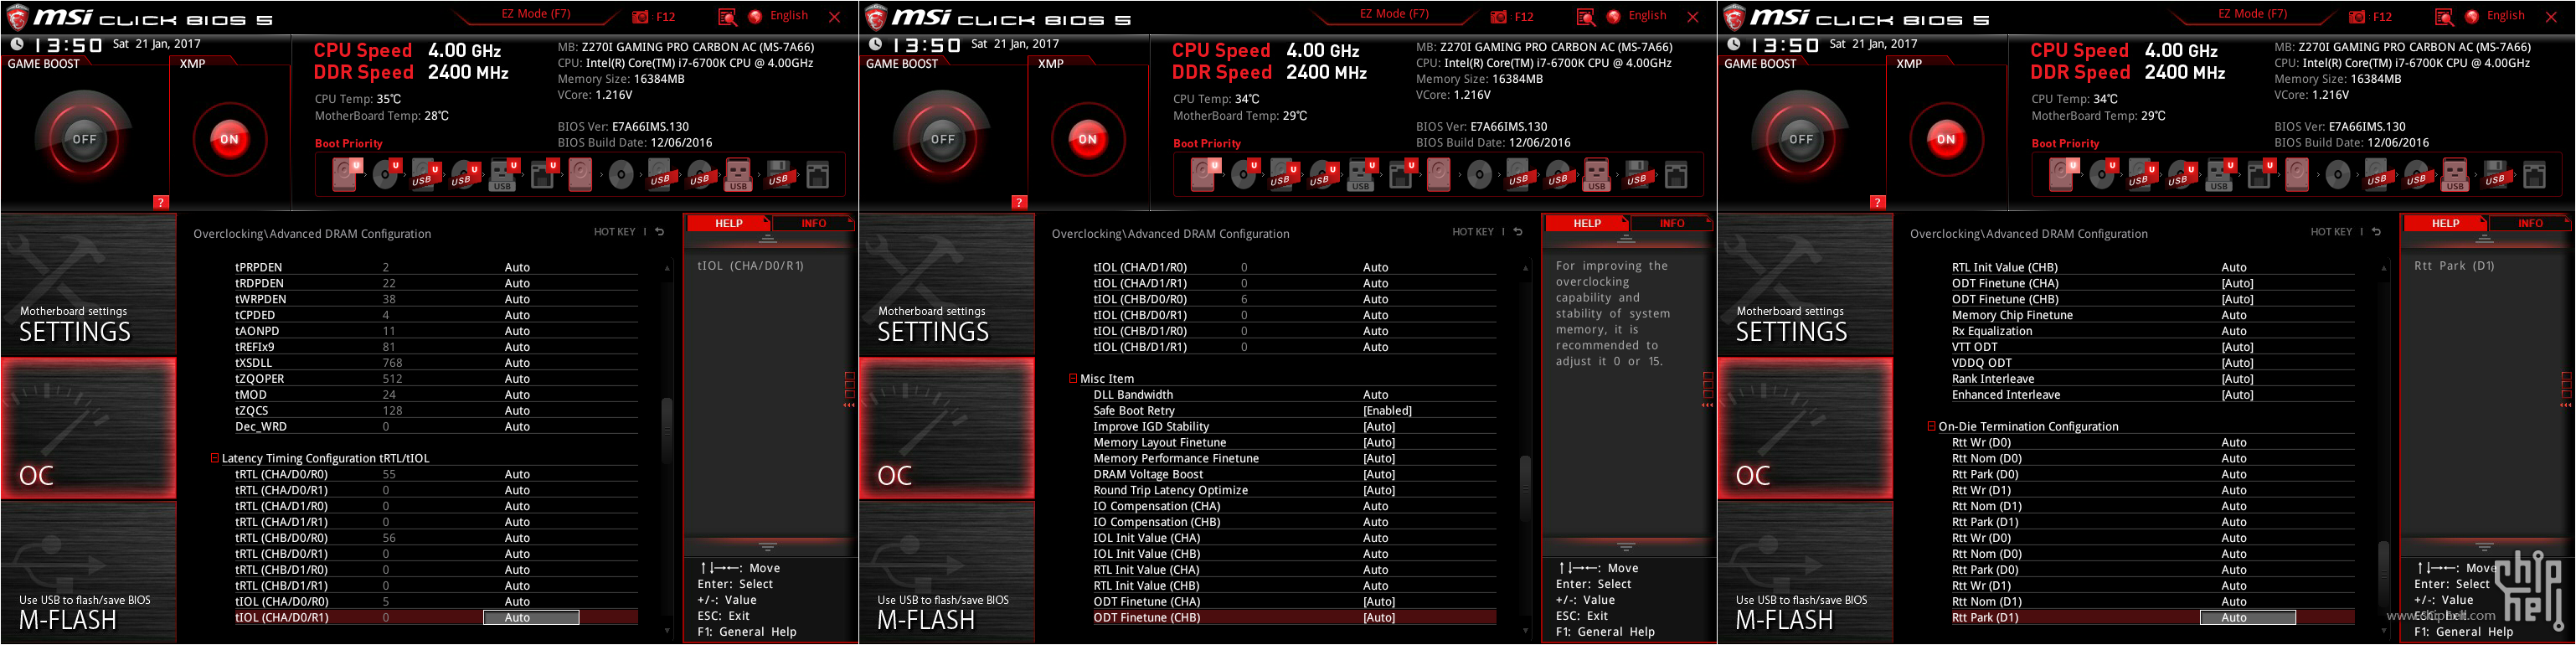2576x645 pixels.
Task: Switch to INFO tab in left screen
Action: [x=813, y=223]
